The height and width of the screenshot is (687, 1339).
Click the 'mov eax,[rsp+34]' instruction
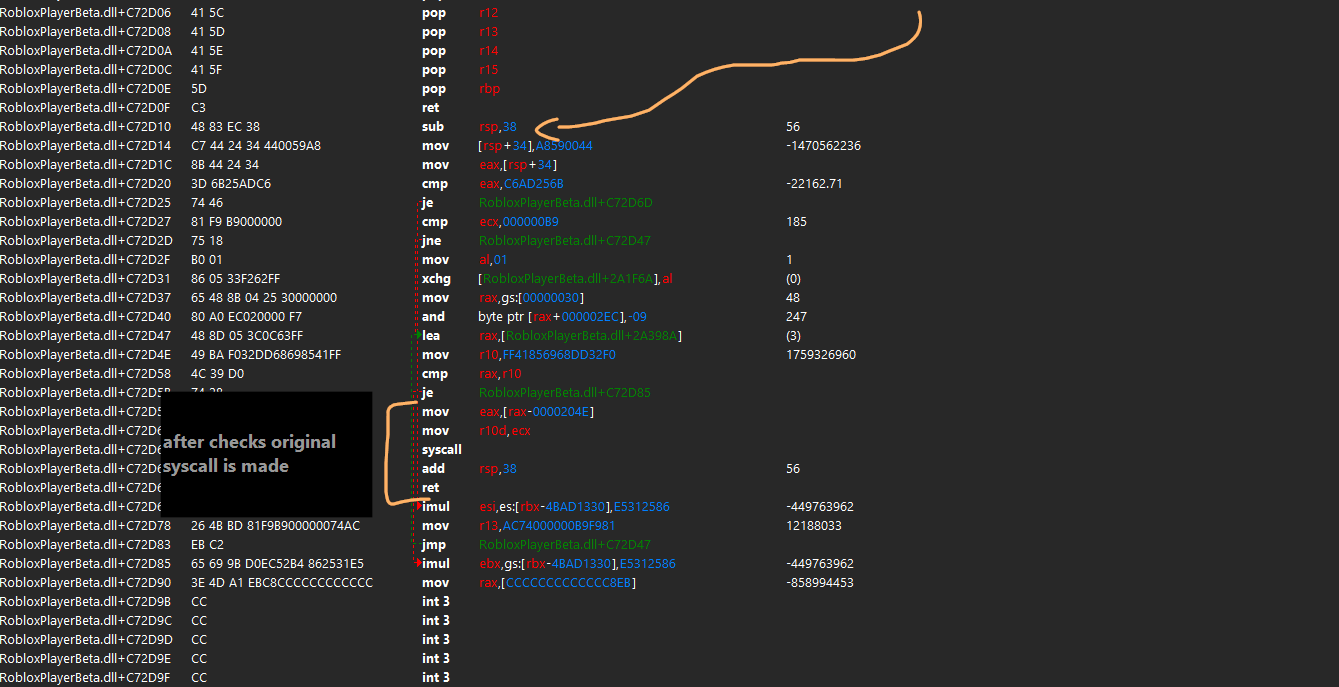(489, 165)
